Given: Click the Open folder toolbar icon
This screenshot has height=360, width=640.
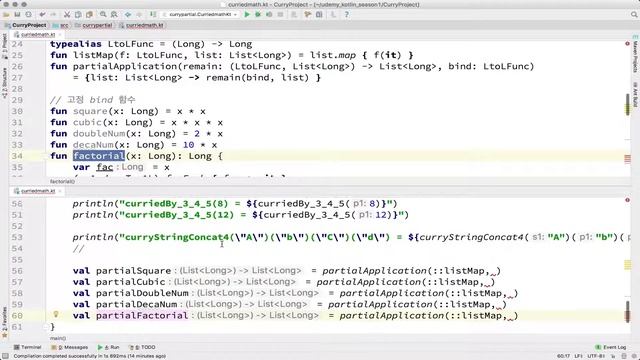Looking at the screenshot, I should pos(6,15).
